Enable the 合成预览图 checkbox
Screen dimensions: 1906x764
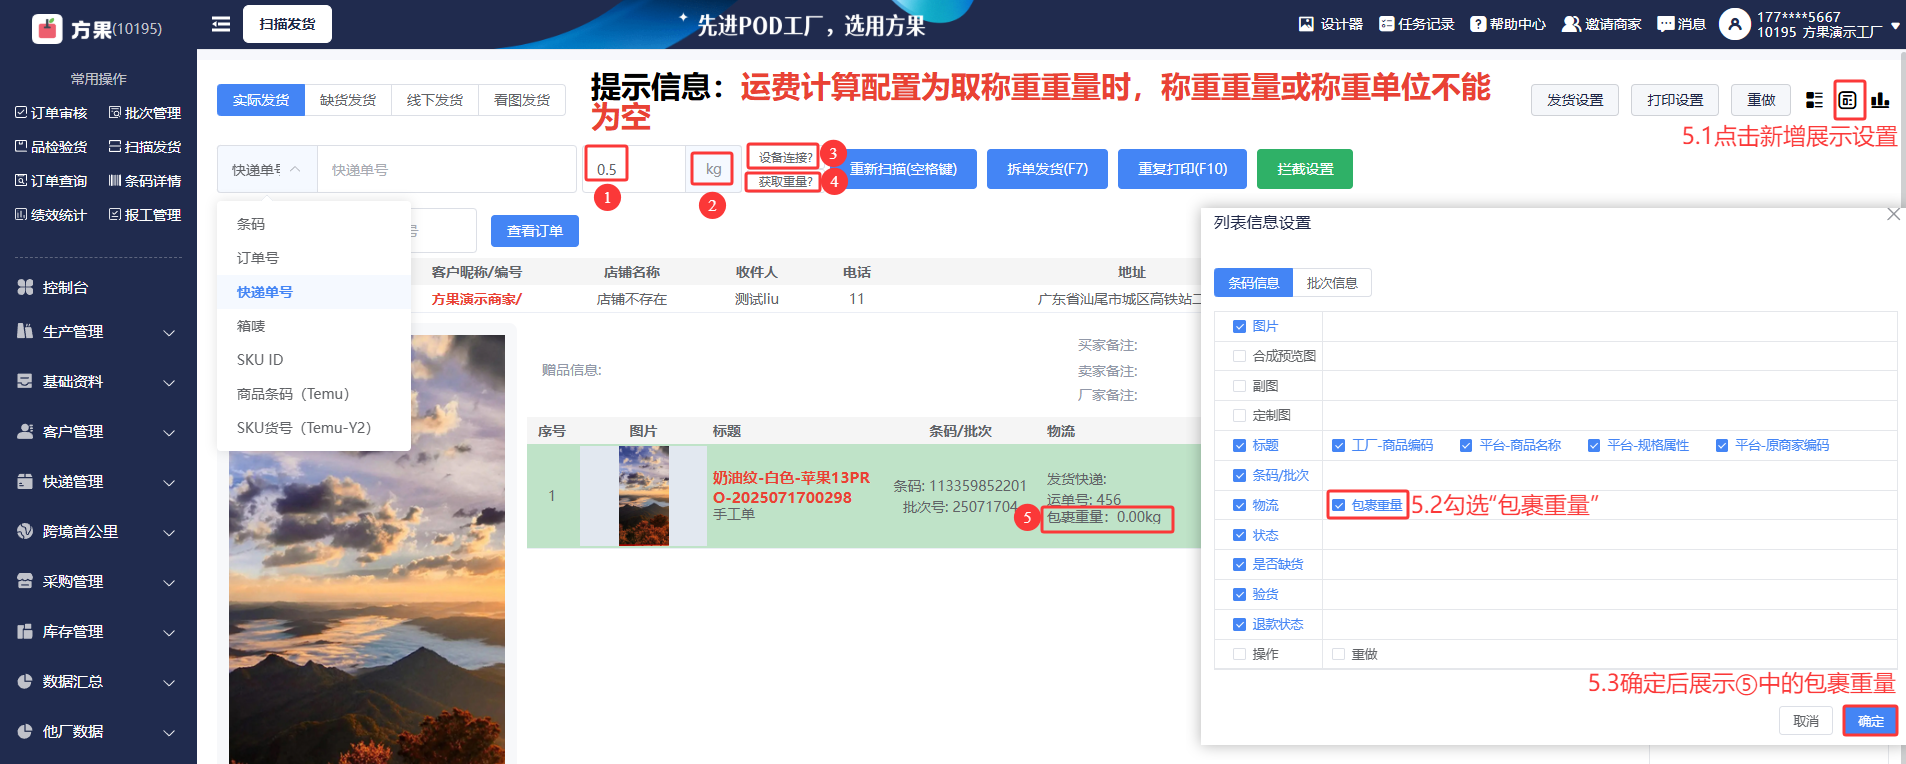(x=1240, y=356)
